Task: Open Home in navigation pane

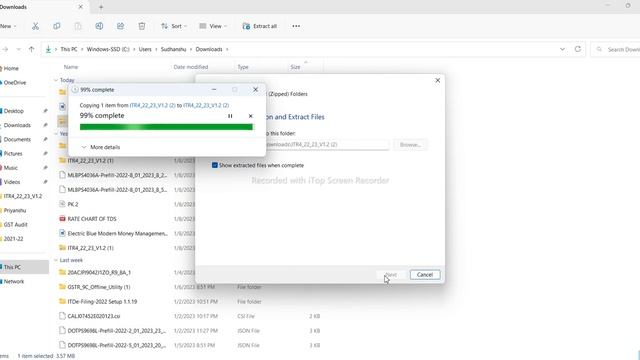Action: [x=11, y=69]
